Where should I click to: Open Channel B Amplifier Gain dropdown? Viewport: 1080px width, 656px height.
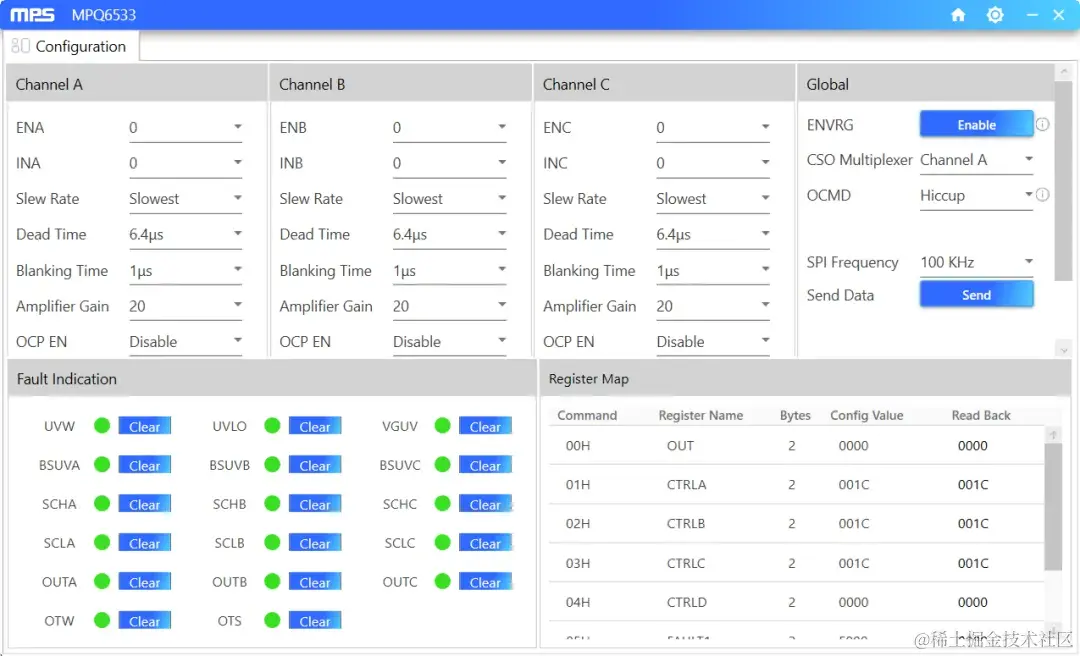[449, 306]
